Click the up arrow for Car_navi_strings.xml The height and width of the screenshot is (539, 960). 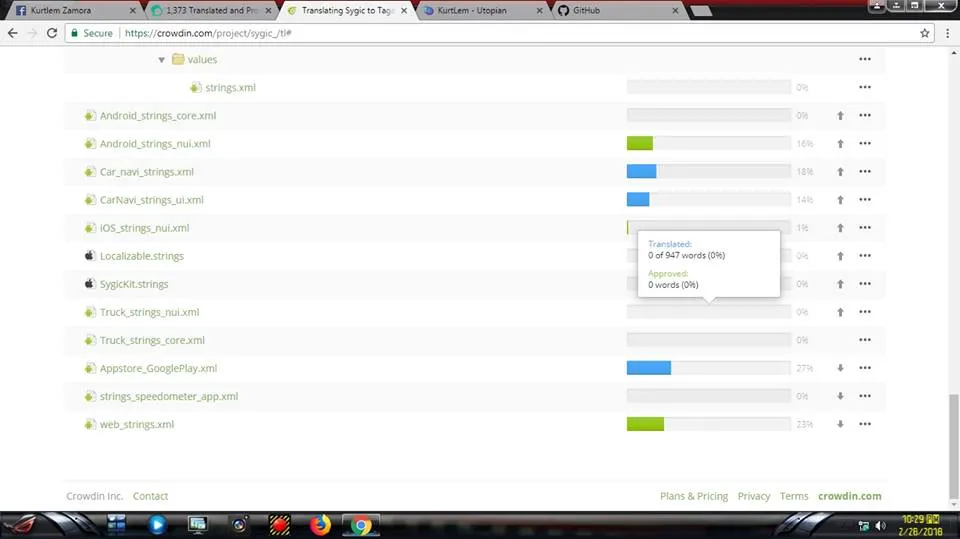[840, 172]
